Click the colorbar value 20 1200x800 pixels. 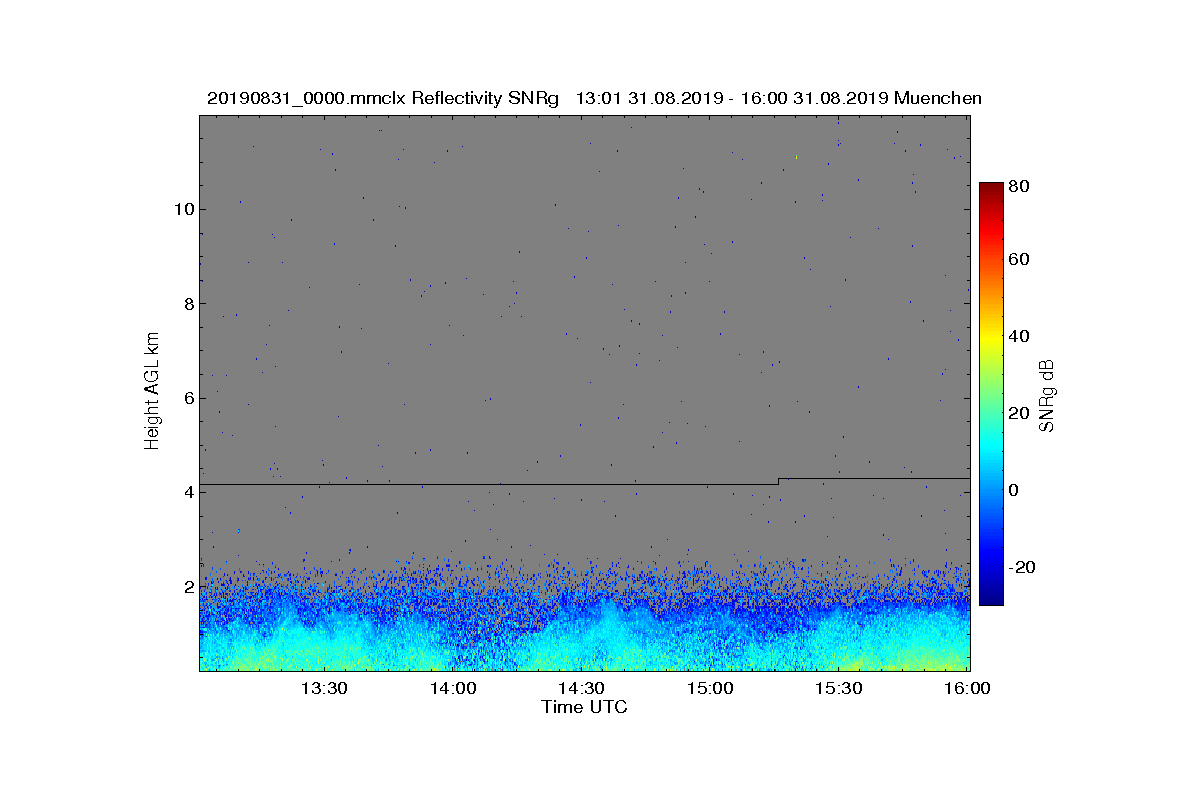[1019, 414]
